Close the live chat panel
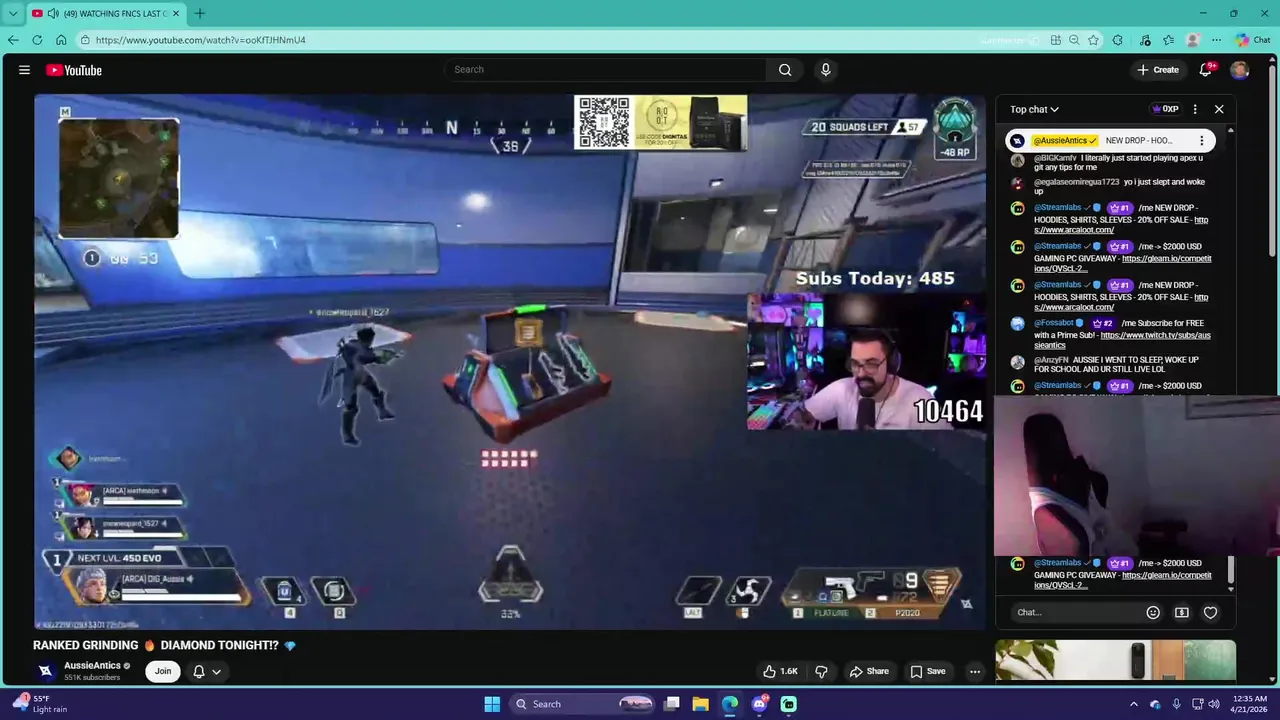1280x720 pixels. [1219, 109]
